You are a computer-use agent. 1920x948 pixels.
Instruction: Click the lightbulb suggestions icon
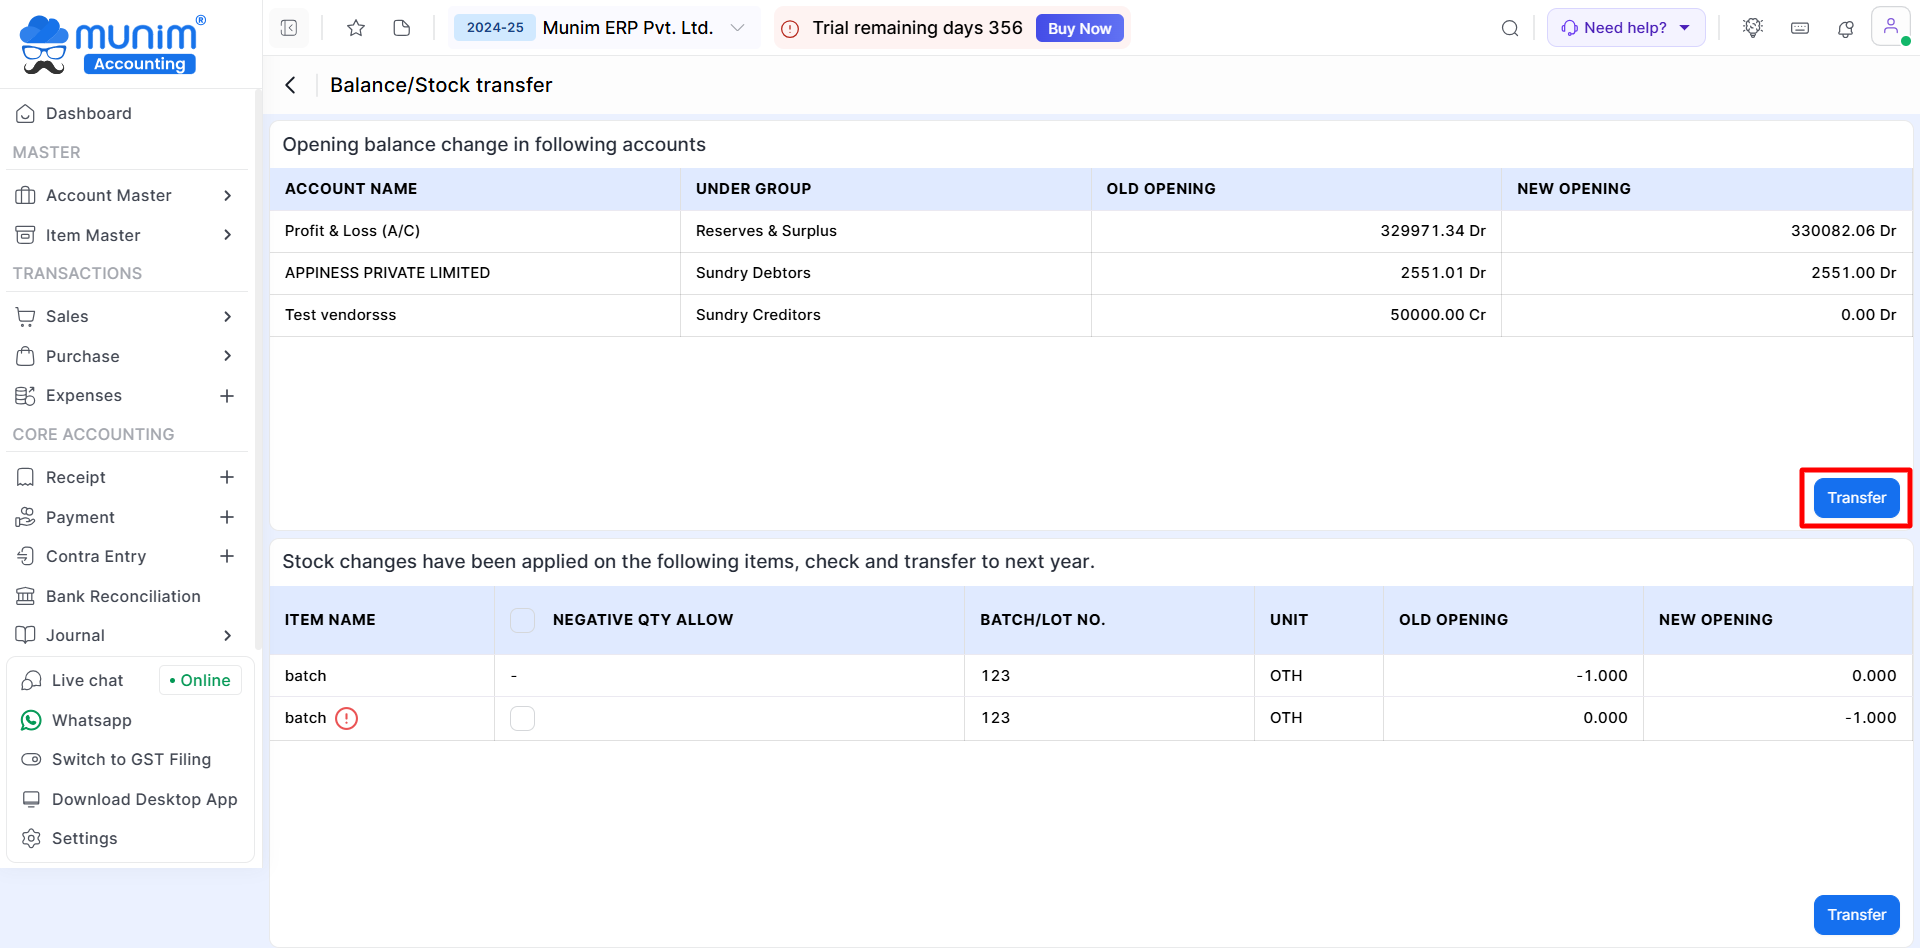pyautogui.click(x=1752, y=28)
